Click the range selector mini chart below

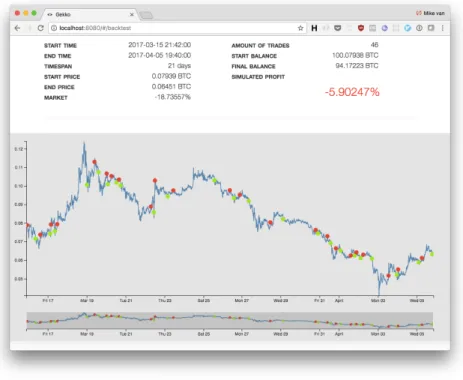click(230, 320)
